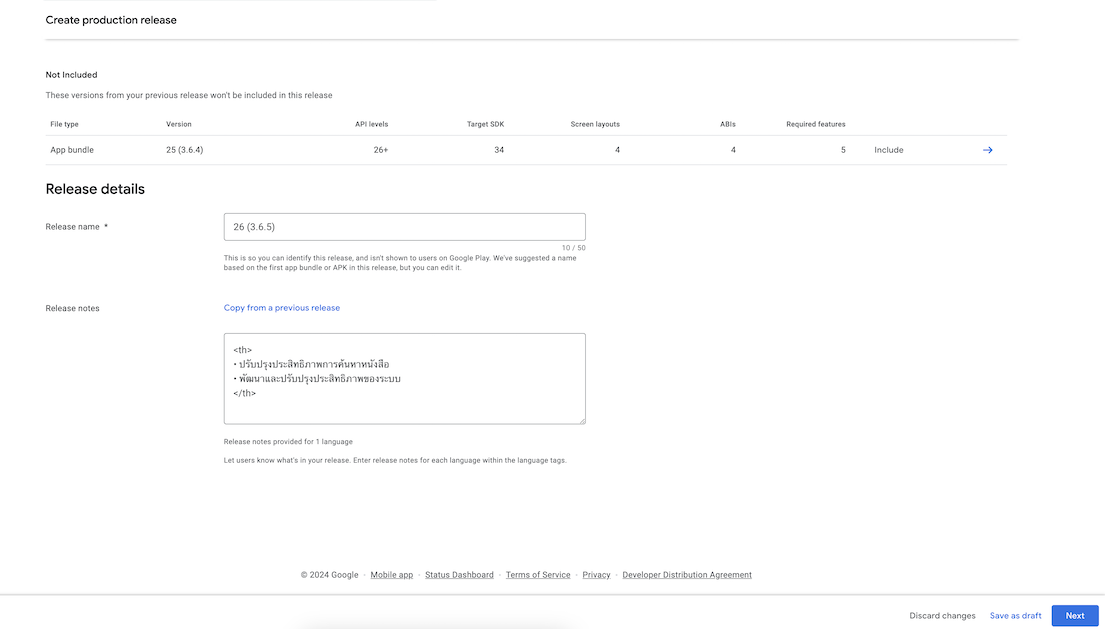Focus the Release name input field
Screen dimensions: 1105x629
(x=404, y=227)
